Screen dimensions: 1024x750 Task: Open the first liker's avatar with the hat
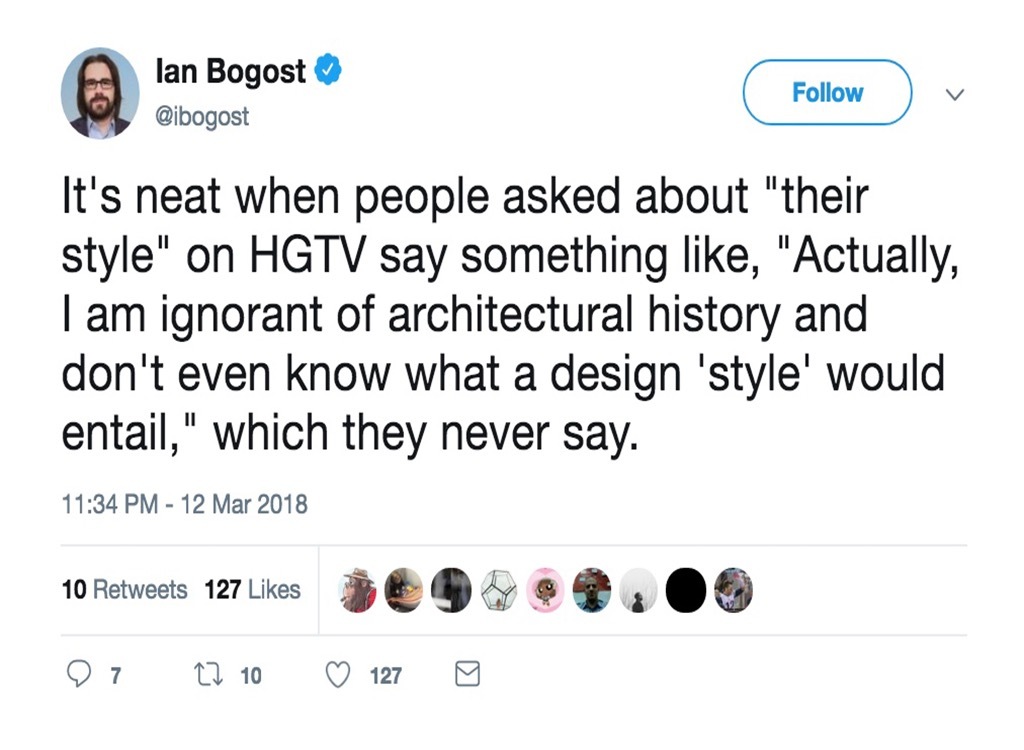coord(357,590)
